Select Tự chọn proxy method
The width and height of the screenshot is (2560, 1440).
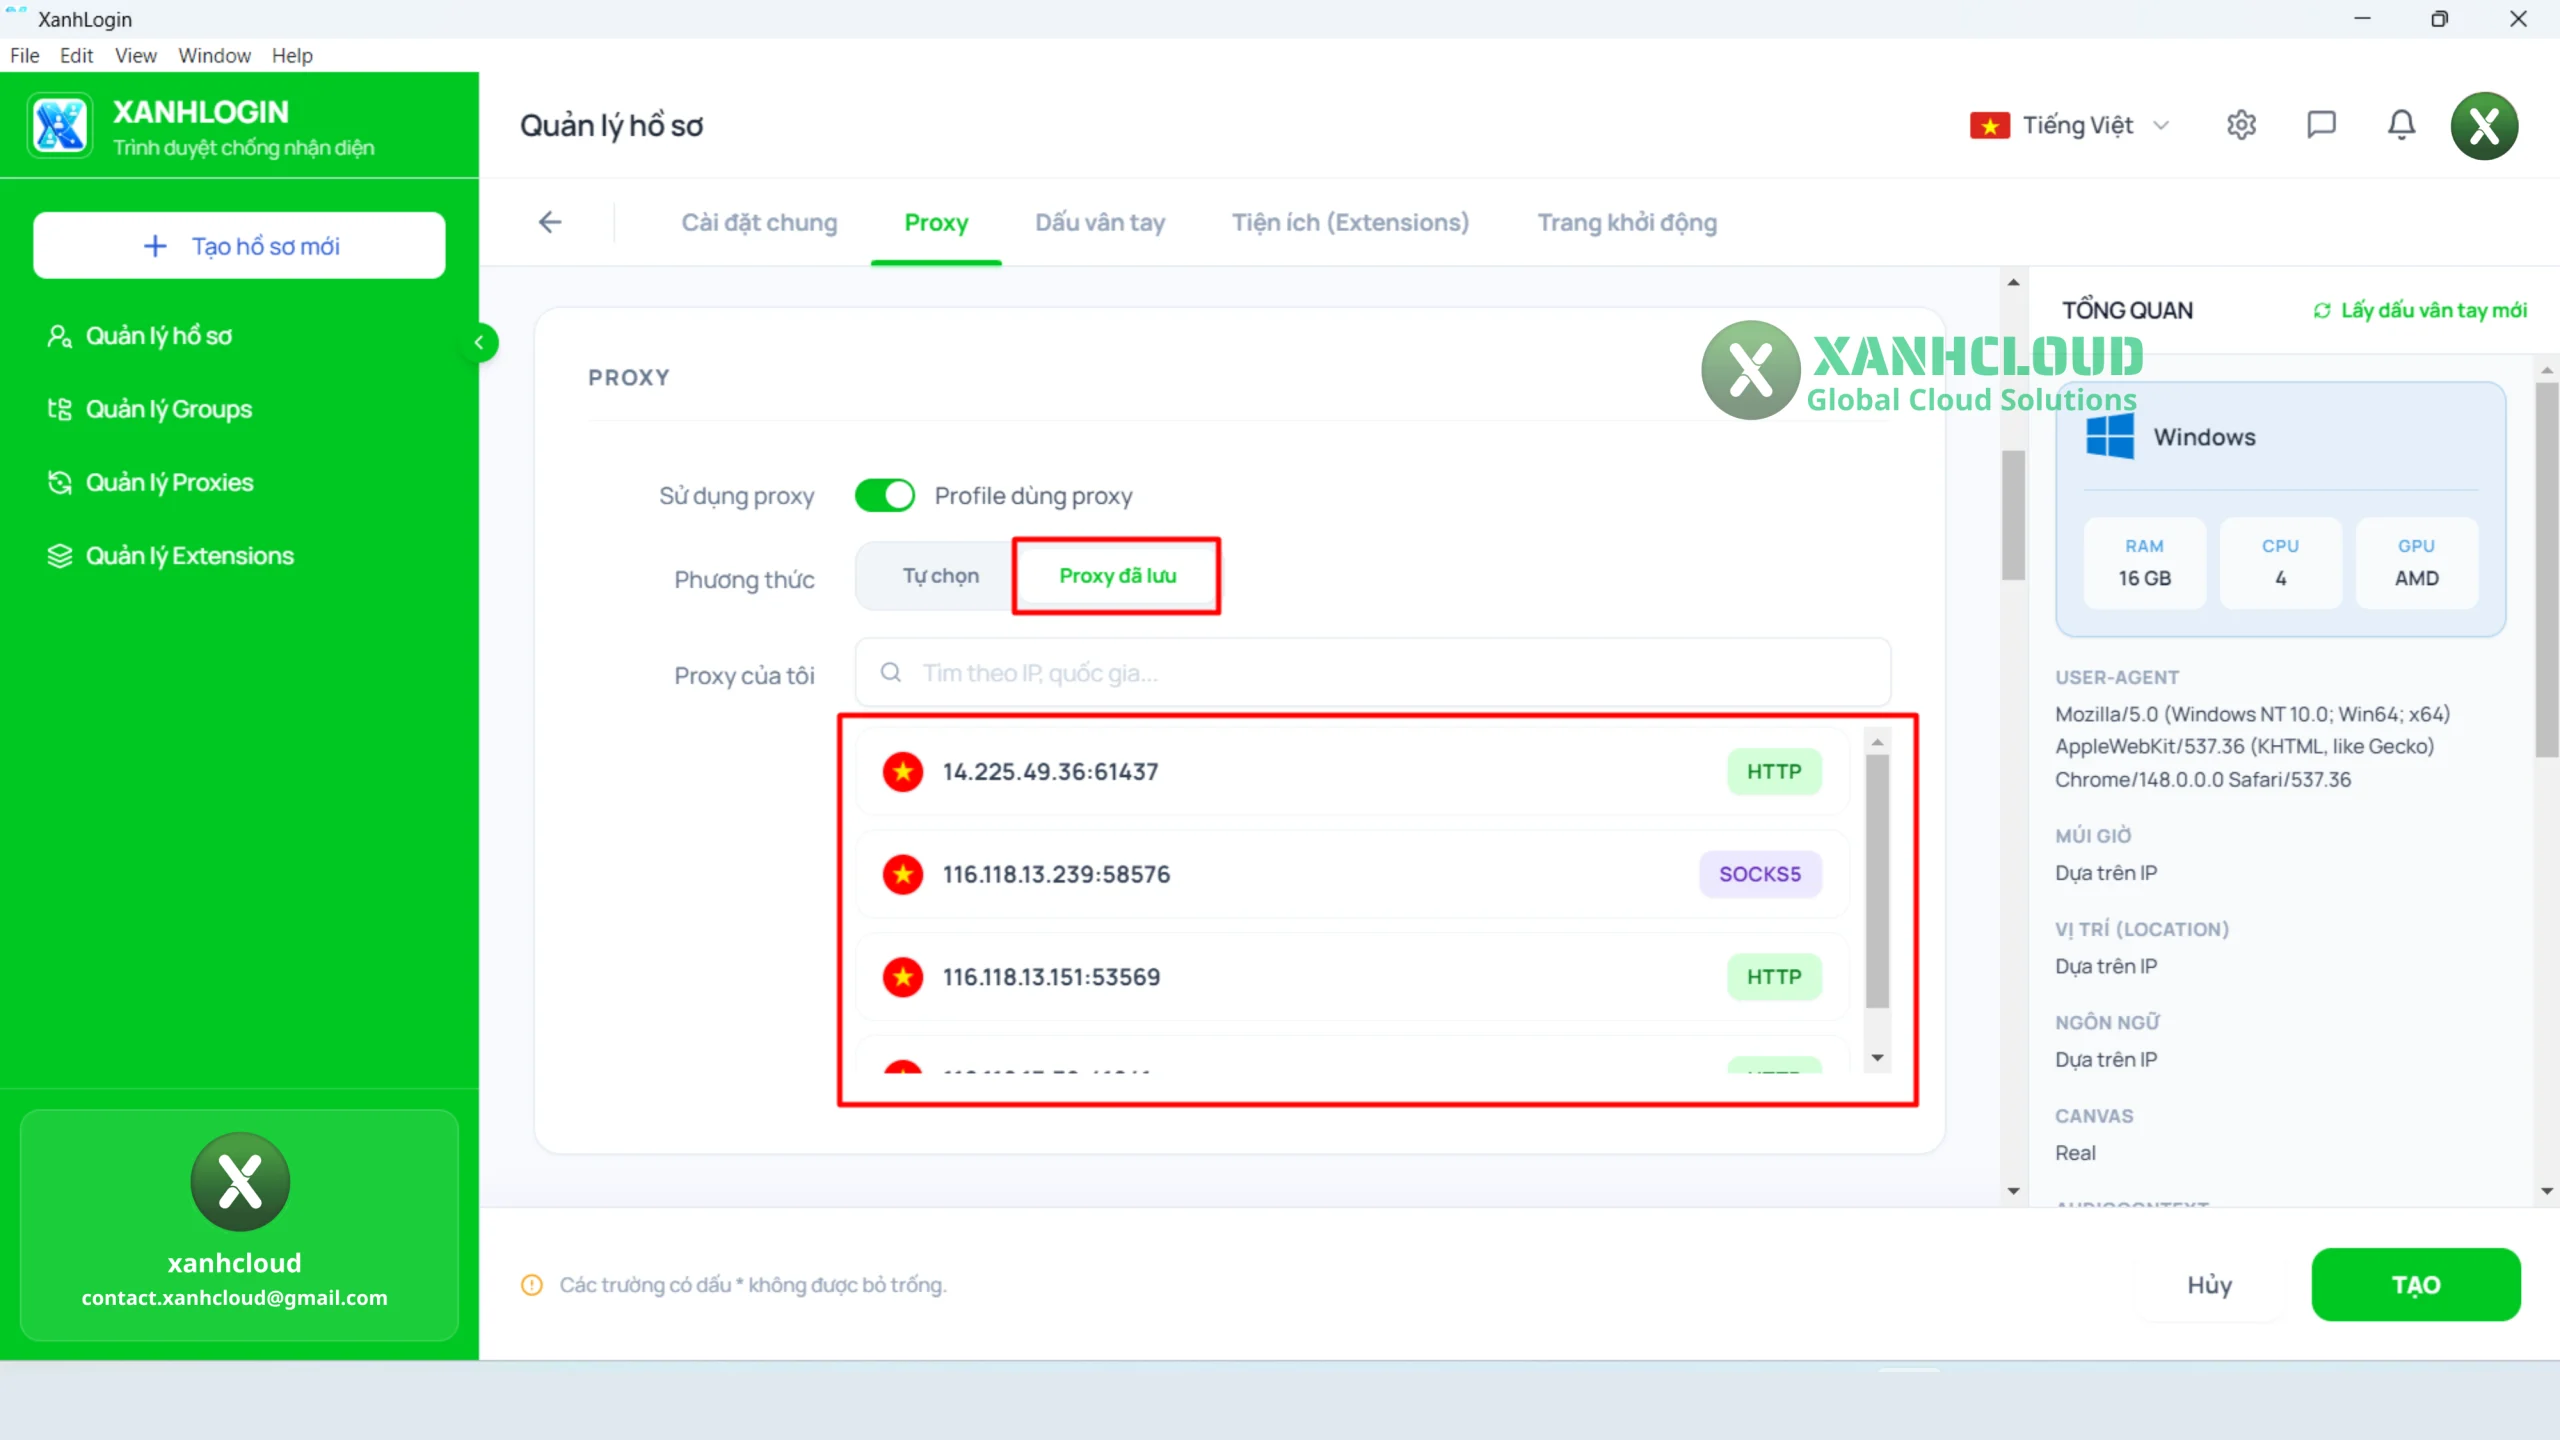click(x=940, y=576)
